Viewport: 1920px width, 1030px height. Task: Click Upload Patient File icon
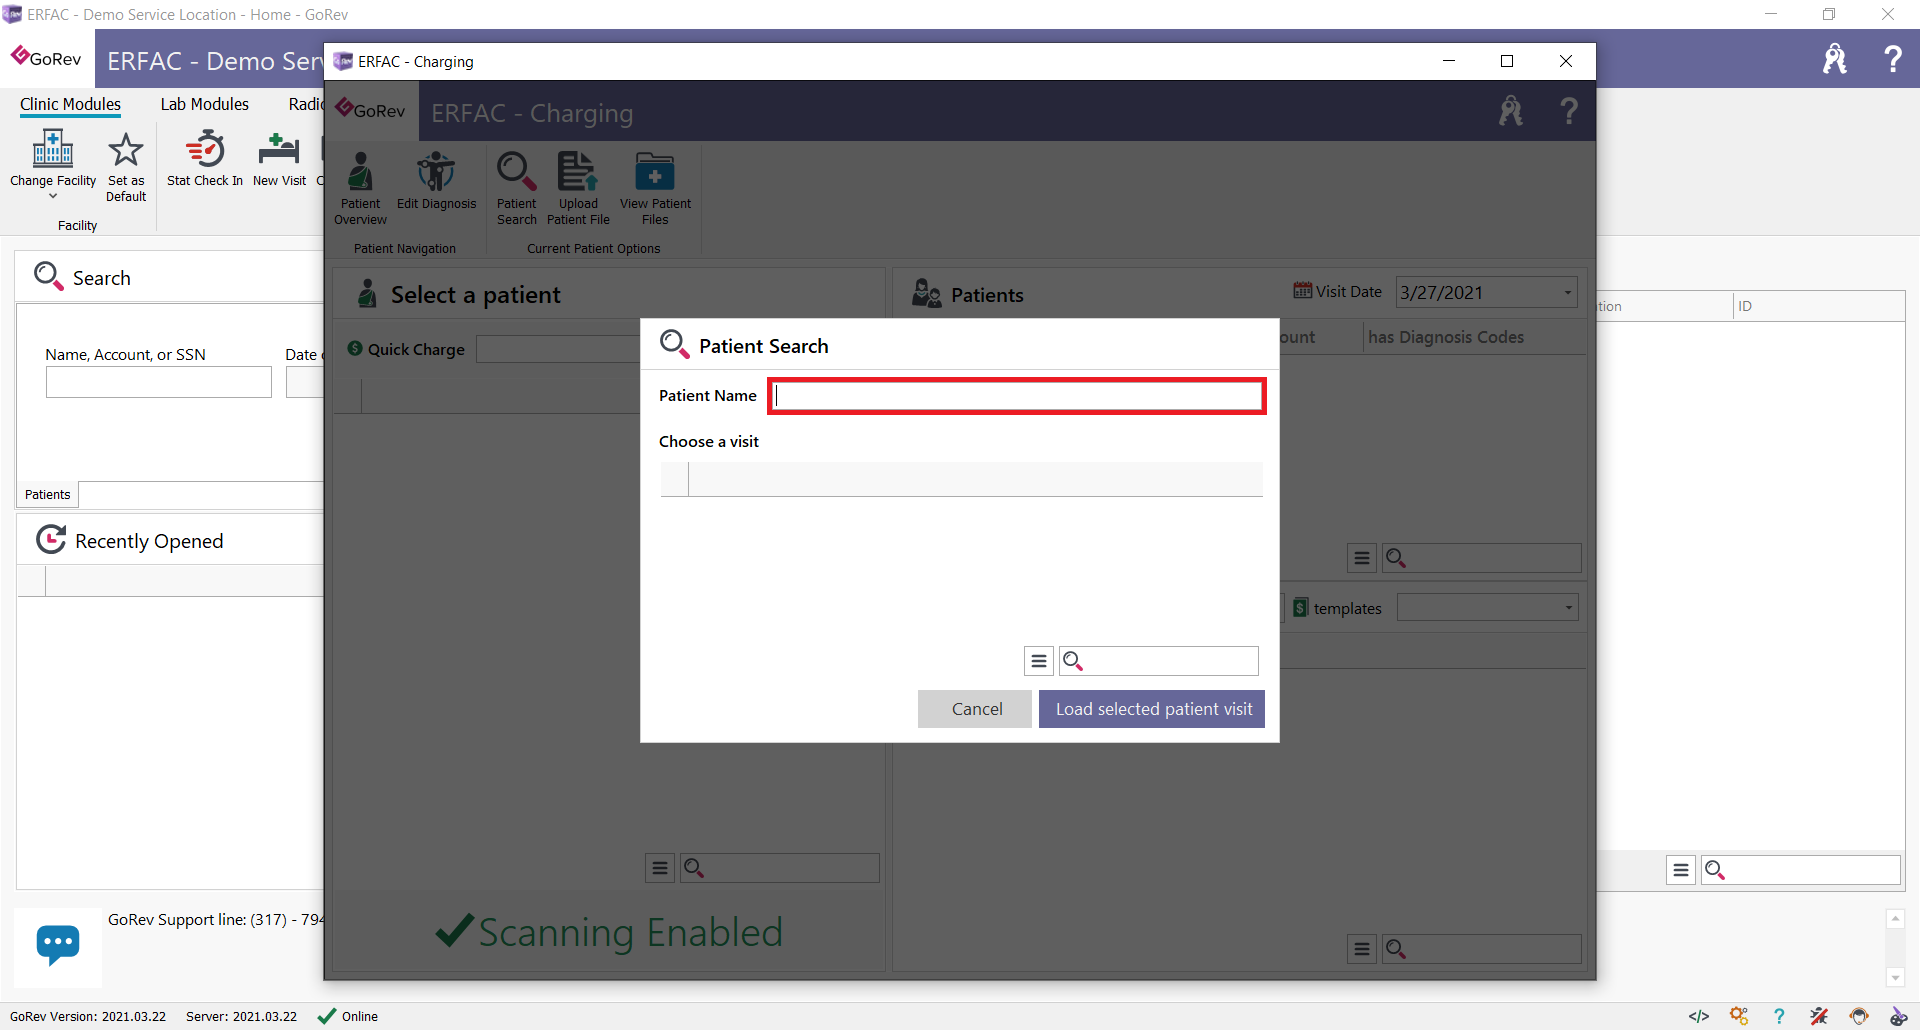[x=578, y=189]
